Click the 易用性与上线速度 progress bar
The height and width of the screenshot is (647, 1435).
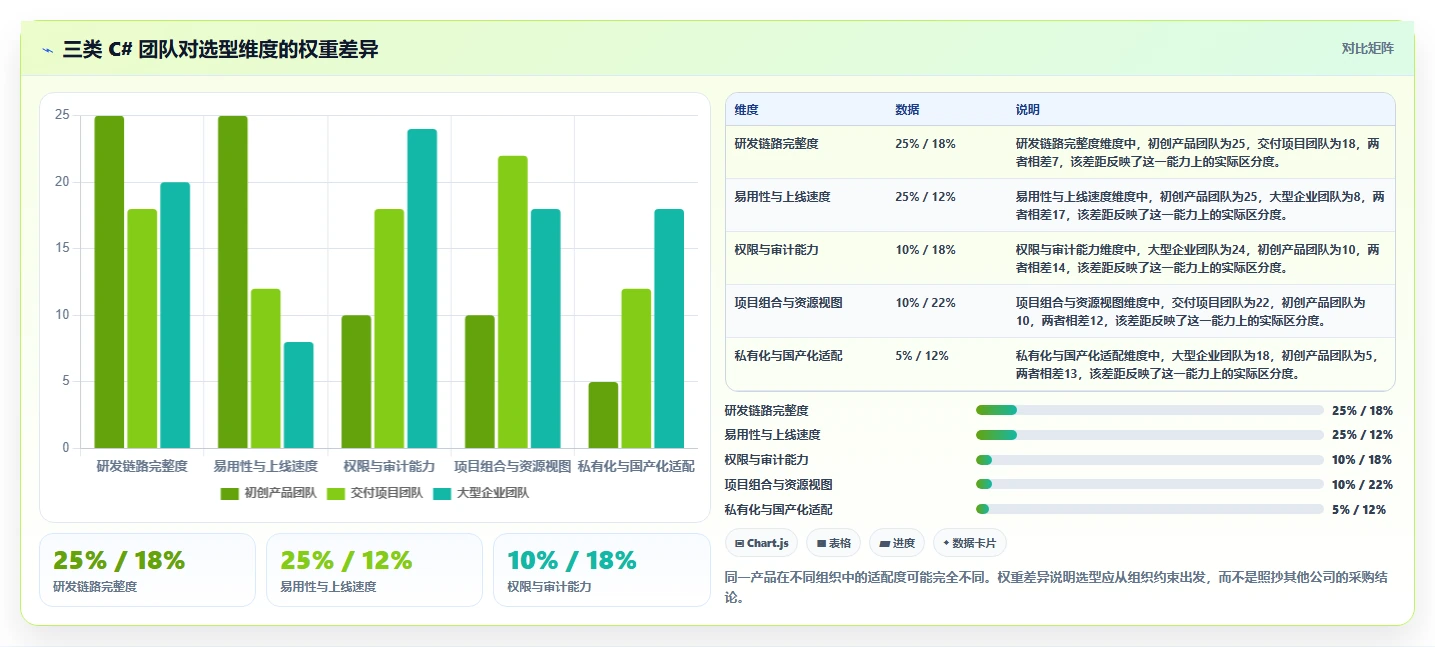(x=1150, y=435)
